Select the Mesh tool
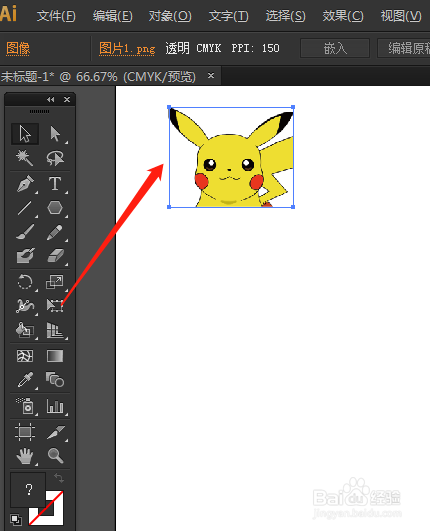The image size is (430, 531). [x=25, y=356]
